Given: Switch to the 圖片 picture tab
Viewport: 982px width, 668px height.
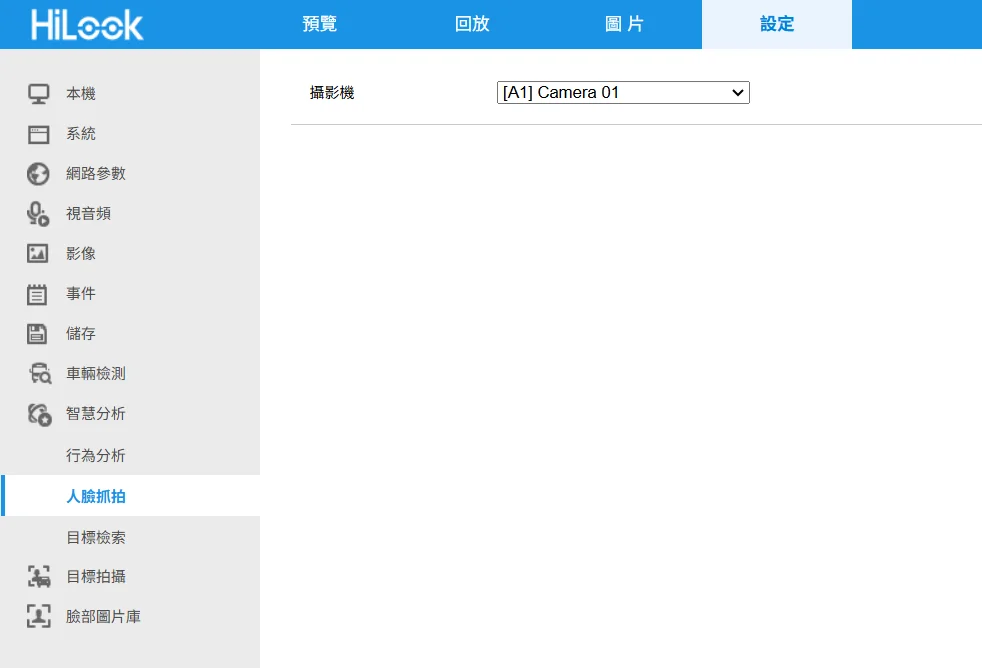Looking at the screenshot, I should coord(624,24).
